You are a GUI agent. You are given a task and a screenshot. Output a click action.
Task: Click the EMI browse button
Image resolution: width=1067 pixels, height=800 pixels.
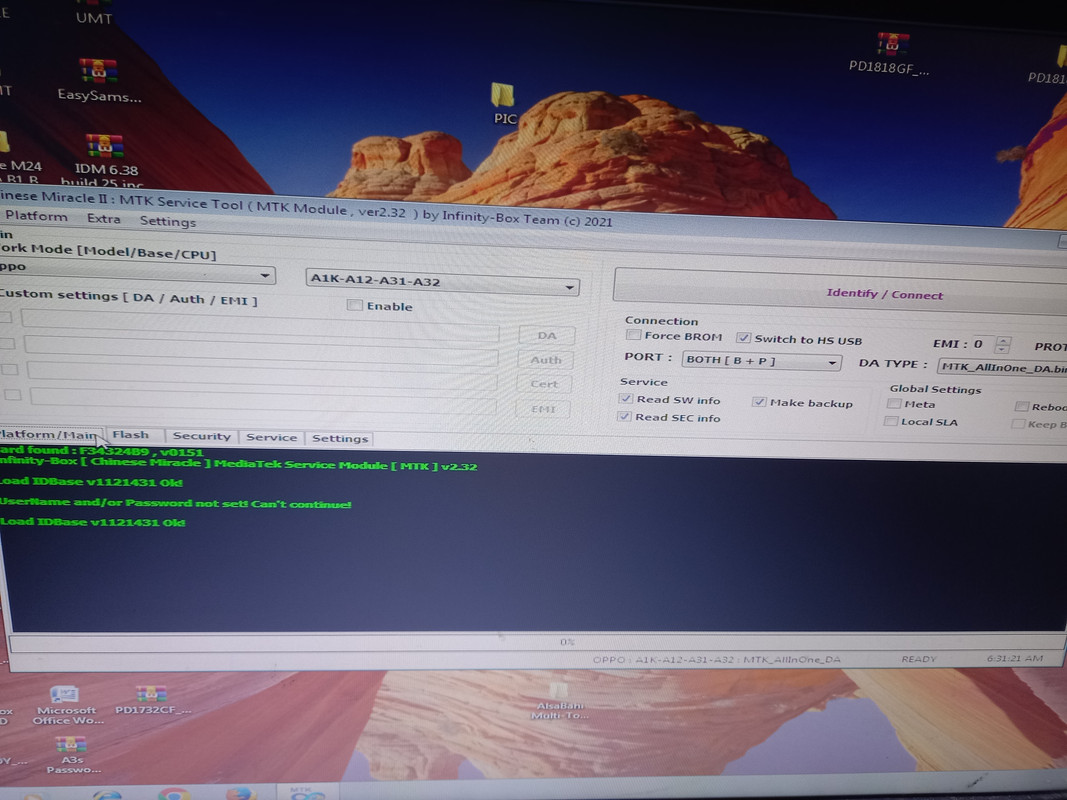[x=542, y=409]
